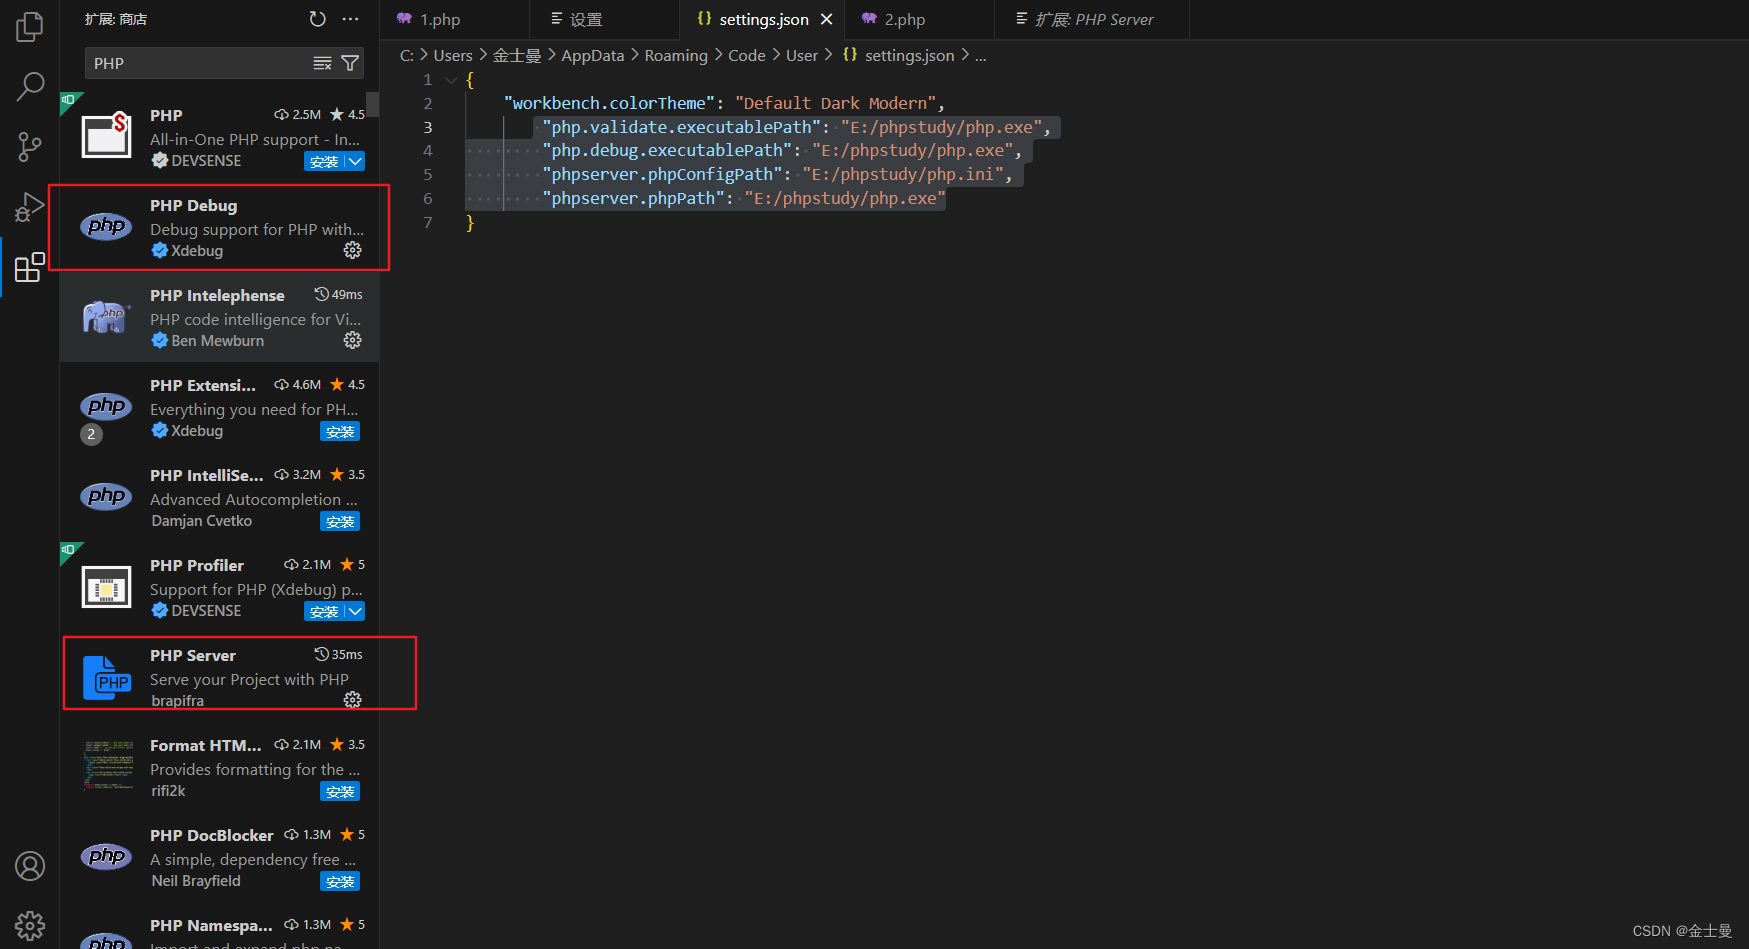Screen dimensions: 1749x949
Task: Open extensions view more actions menu
Action: click(x=350, y=19)
